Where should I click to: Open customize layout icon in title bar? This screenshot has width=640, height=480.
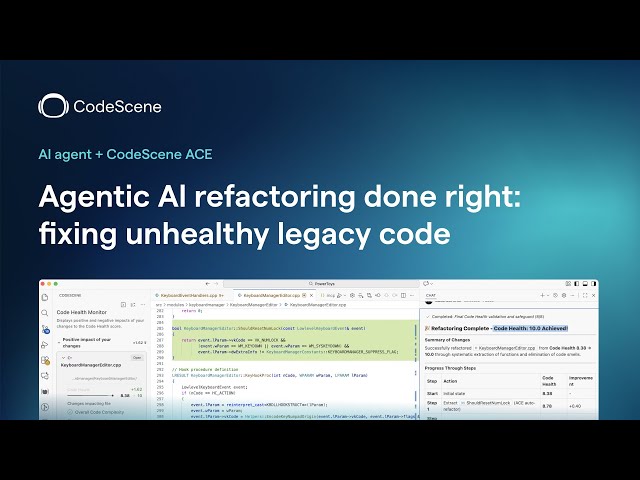[x=568, y=284]
